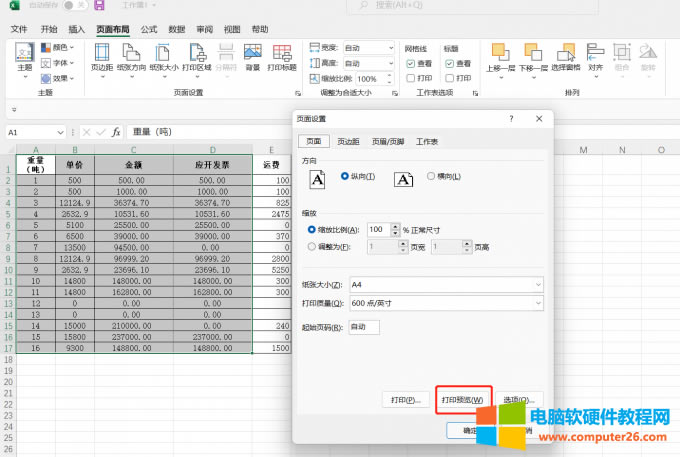680x457 pixels.
Task: Toggle the 网格线 查看 checkbox
Action: 411,63
